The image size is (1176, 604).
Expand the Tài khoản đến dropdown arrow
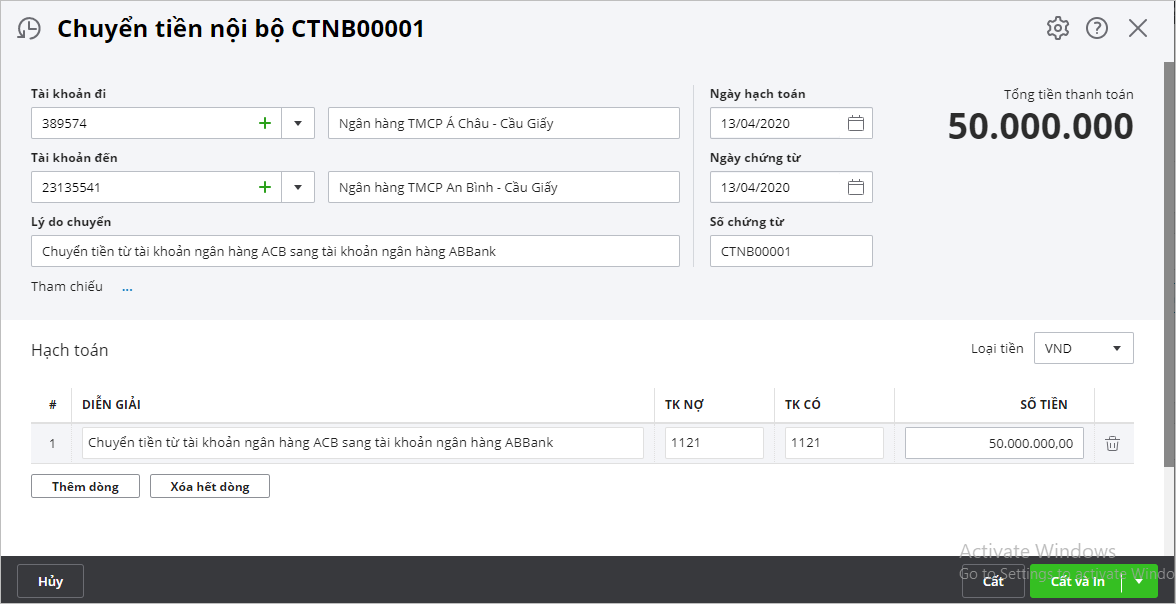298,187
